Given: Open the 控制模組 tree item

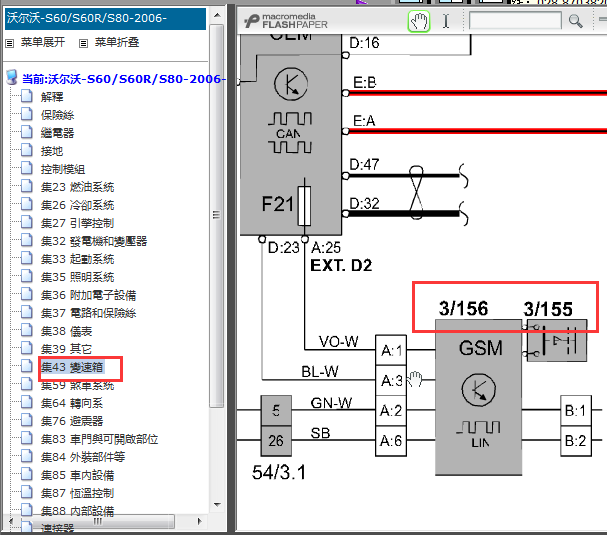Looking at the screenshot, I should (x=63, y=169).
